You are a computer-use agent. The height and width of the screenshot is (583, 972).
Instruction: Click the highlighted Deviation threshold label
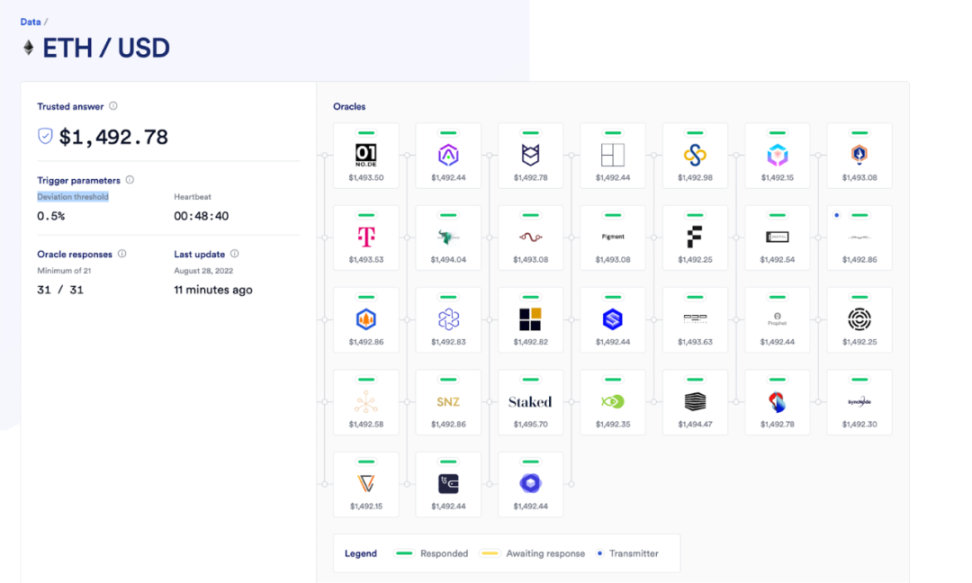click(x=73, y=197)
